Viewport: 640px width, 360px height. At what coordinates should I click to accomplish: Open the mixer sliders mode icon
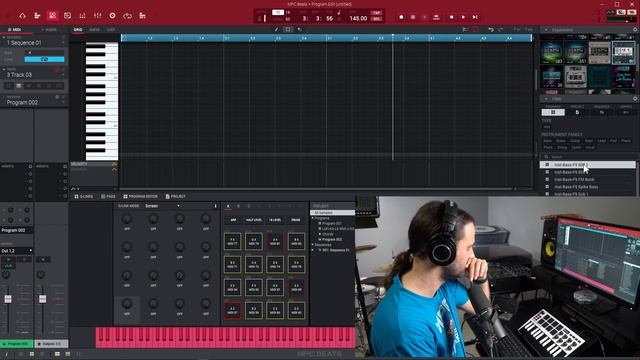[x=98, y=16]
